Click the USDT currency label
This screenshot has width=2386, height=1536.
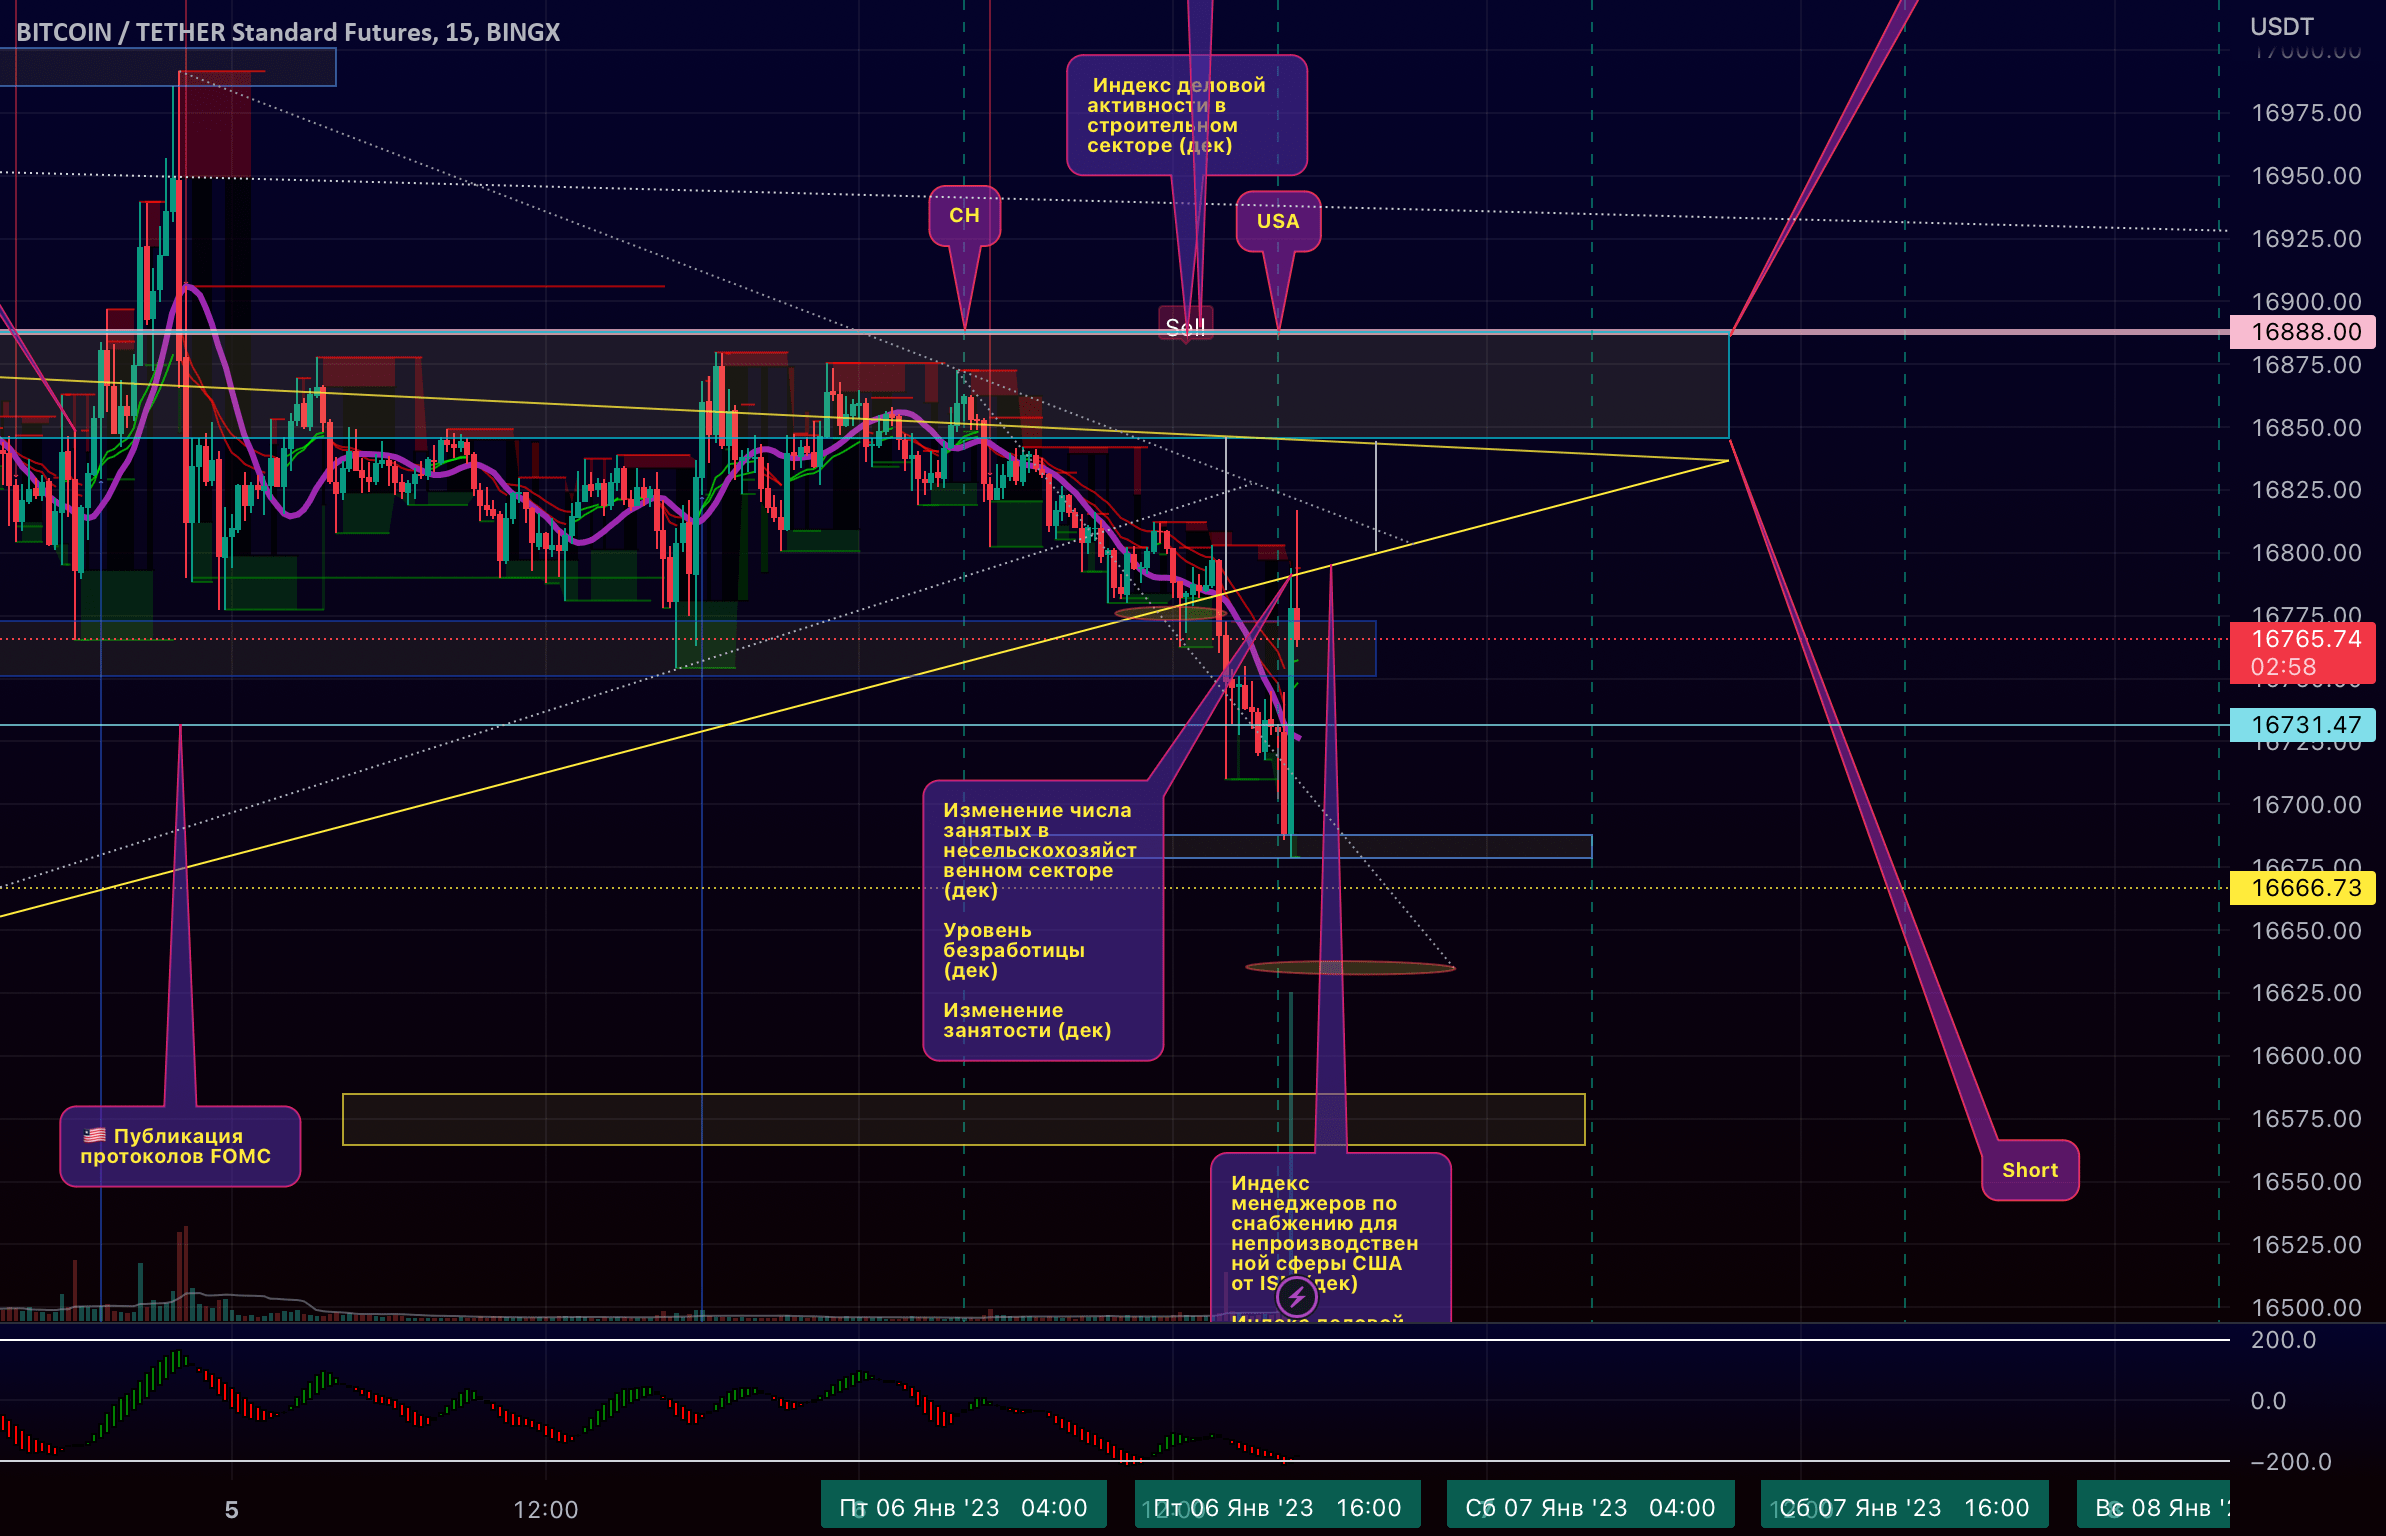[2281, 26]
